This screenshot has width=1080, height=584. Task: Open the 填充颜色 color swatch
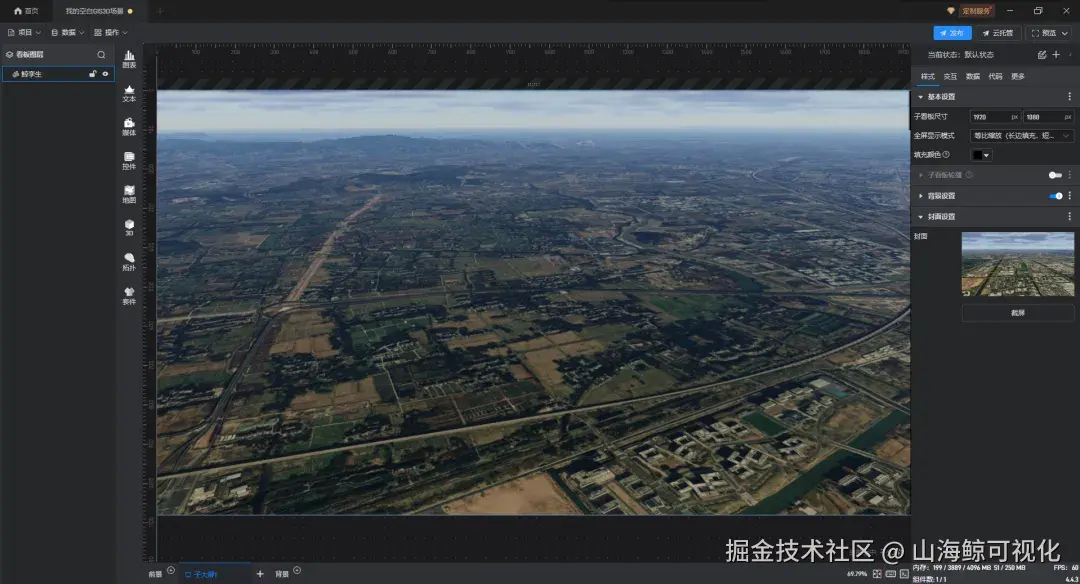coord(981,155)
